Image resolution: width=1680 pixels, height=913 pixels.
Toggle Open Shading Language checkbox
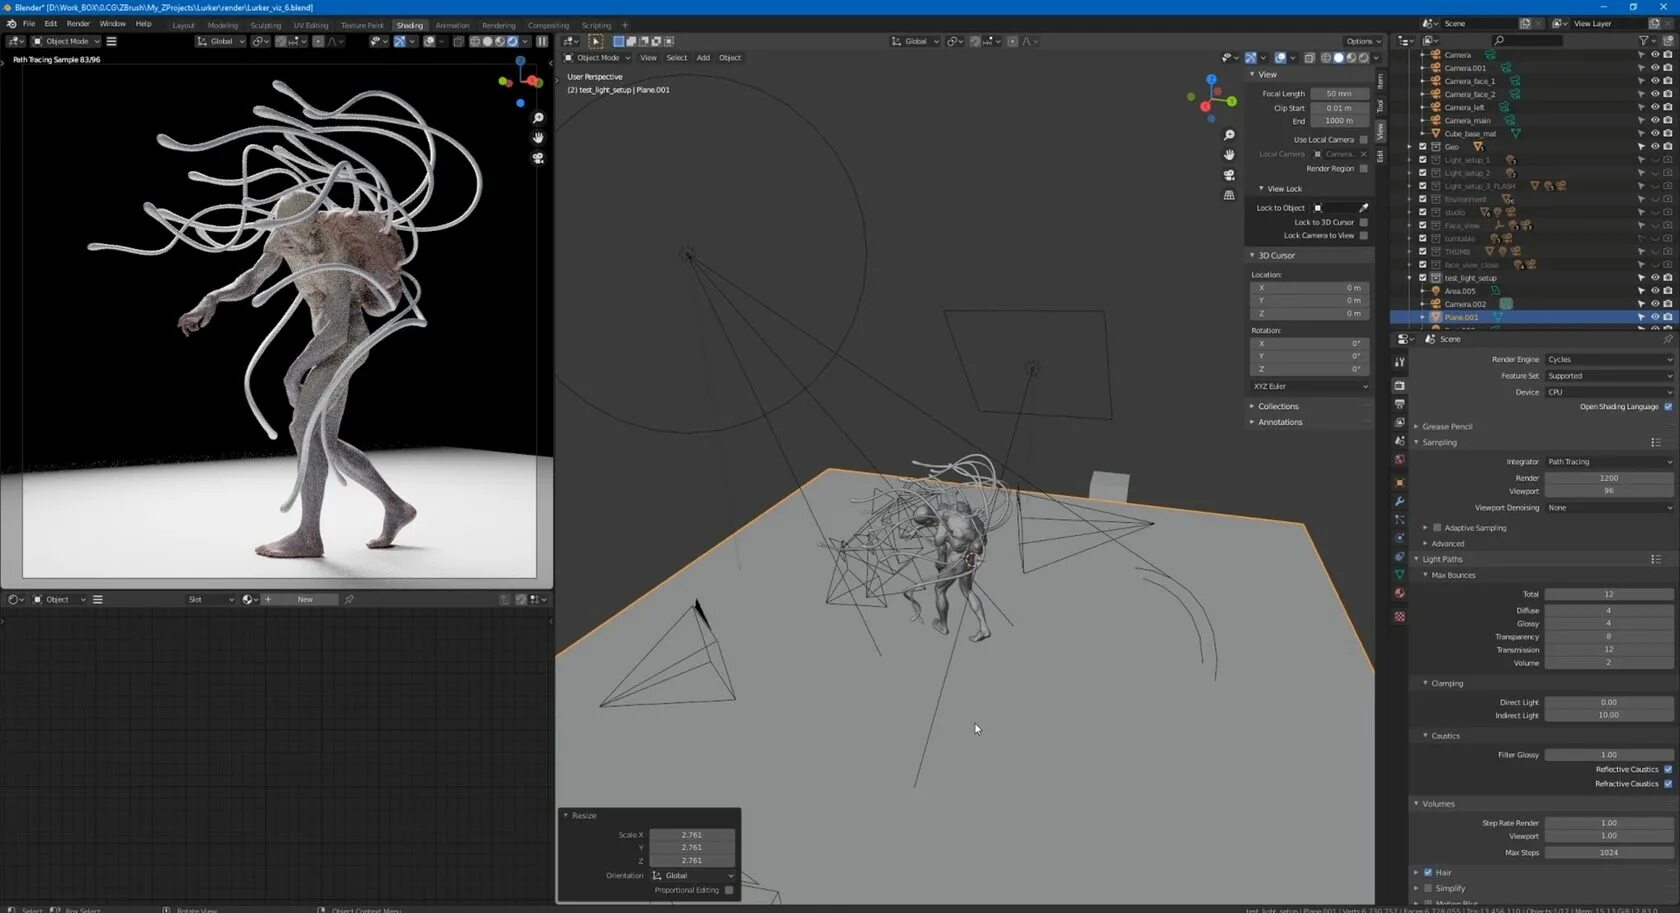coord(1668,407)
